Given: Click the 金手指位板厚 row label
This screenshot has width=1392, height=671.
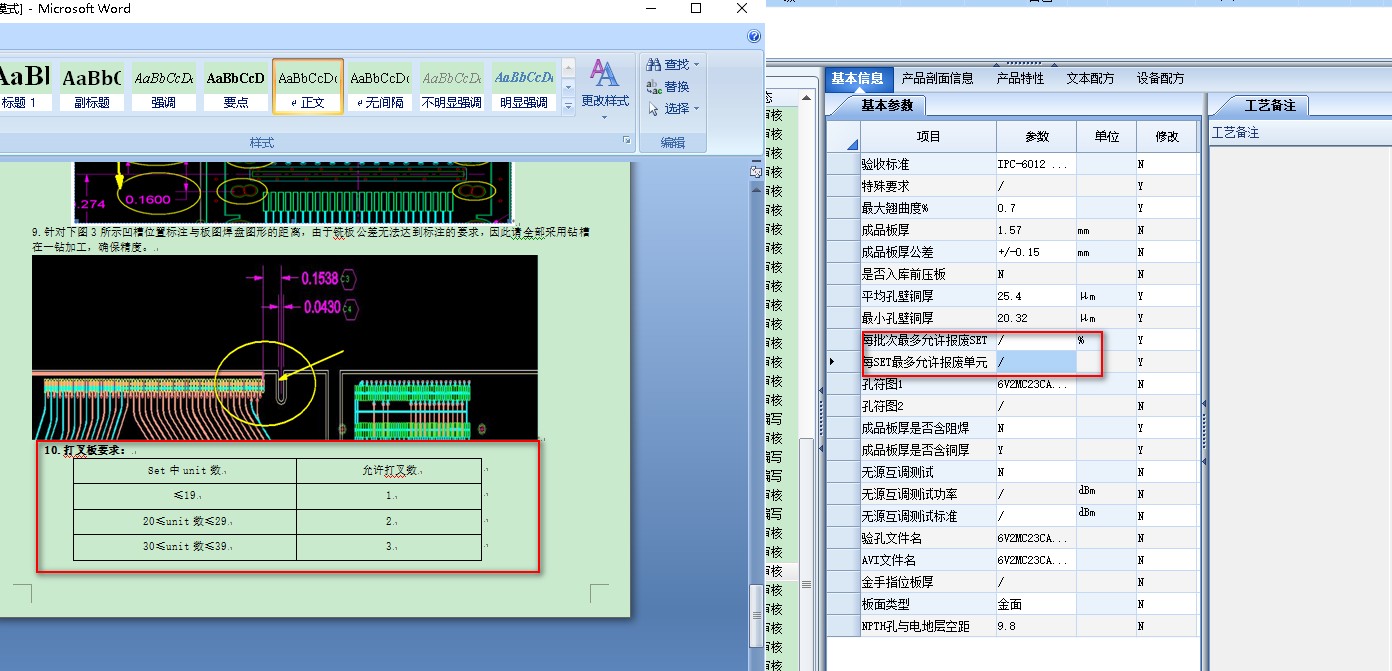Looking at the screenshot, I should click(x=898, y=582).
